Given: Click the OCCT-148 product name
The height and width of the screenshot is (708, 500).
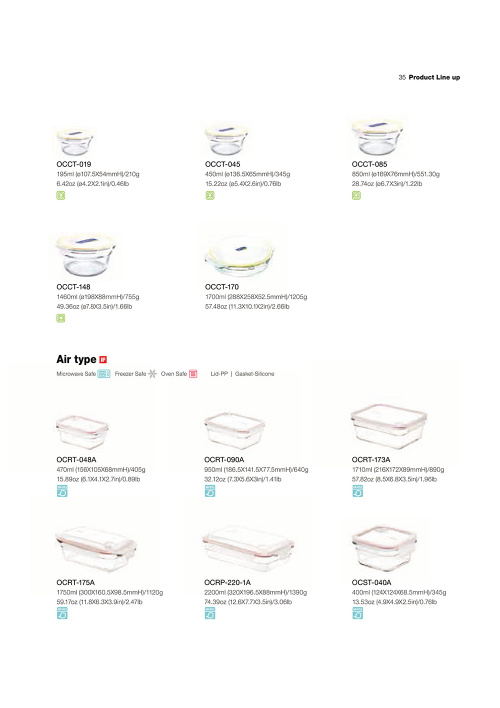Looking at the screenshot, I should pyautogui.click(x=73, y=287).
